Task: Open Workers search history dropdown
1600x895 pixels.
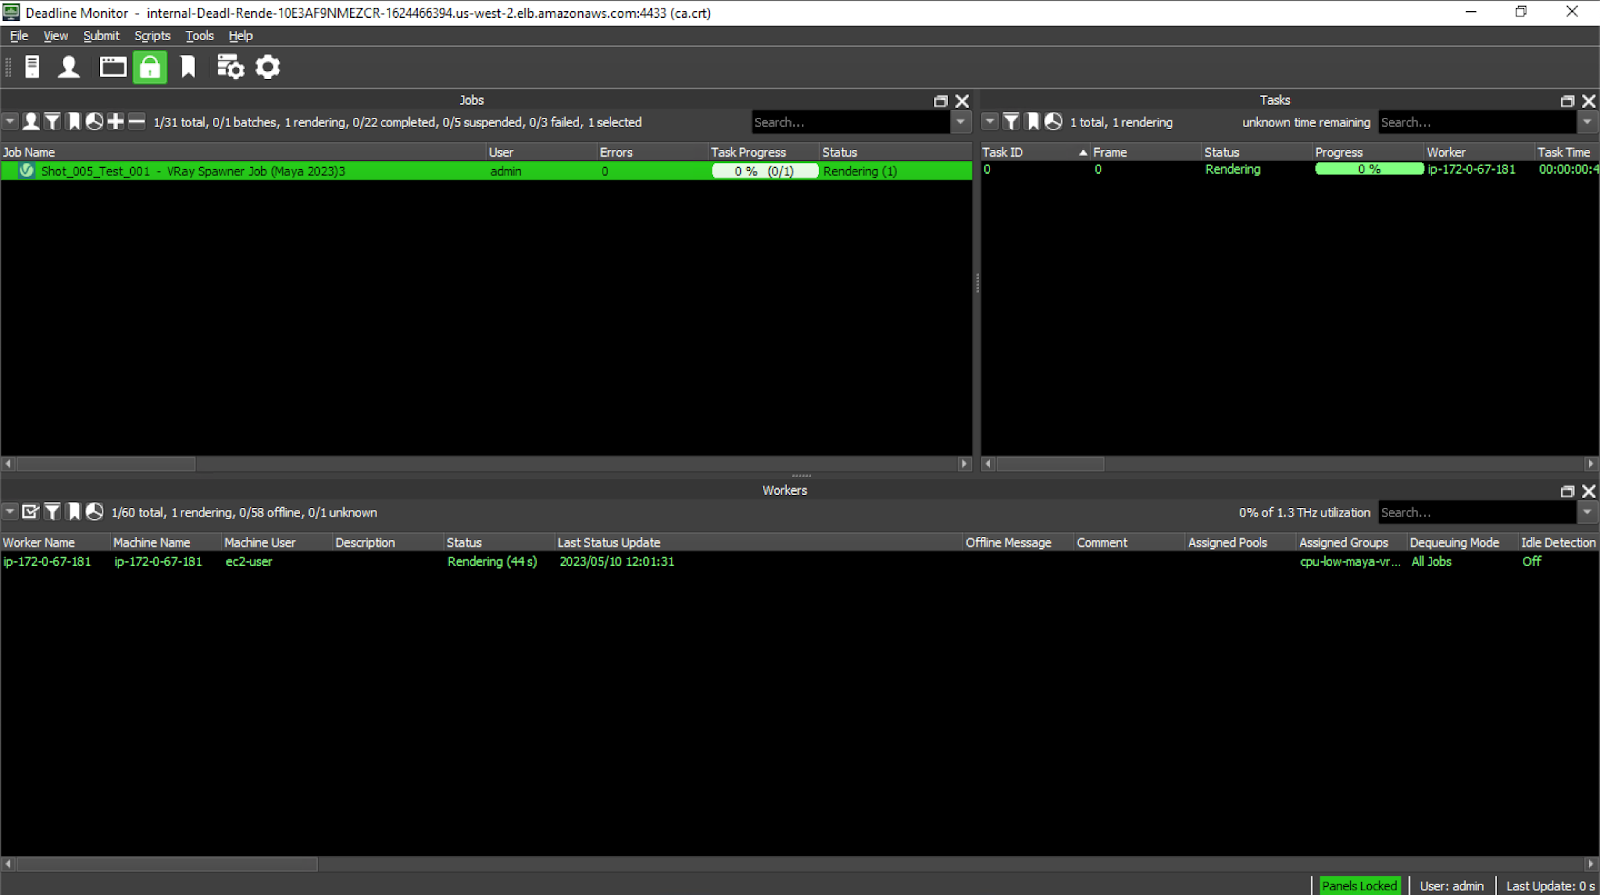Action: coord(1587,512)
